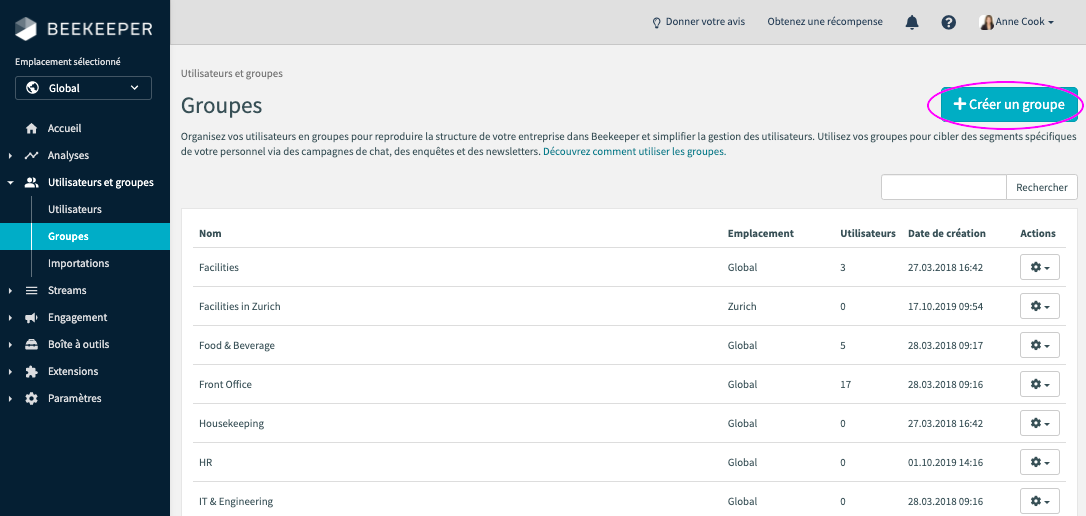This screenshot has height=516, width=1086.
Task: Click the date 17.10.2019 09:54
Action: pyautogui.click(x=945, y=306)
